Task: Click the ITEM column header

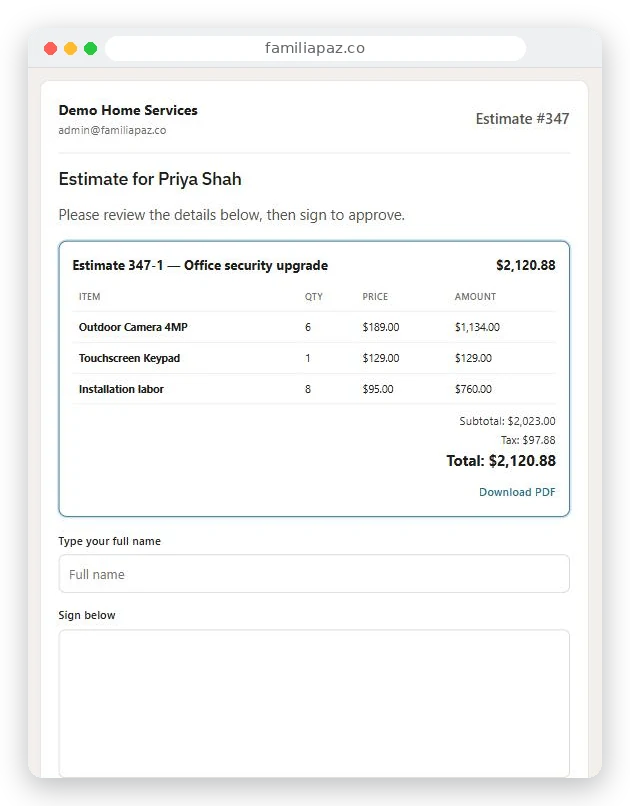Action: coord(89,297)
